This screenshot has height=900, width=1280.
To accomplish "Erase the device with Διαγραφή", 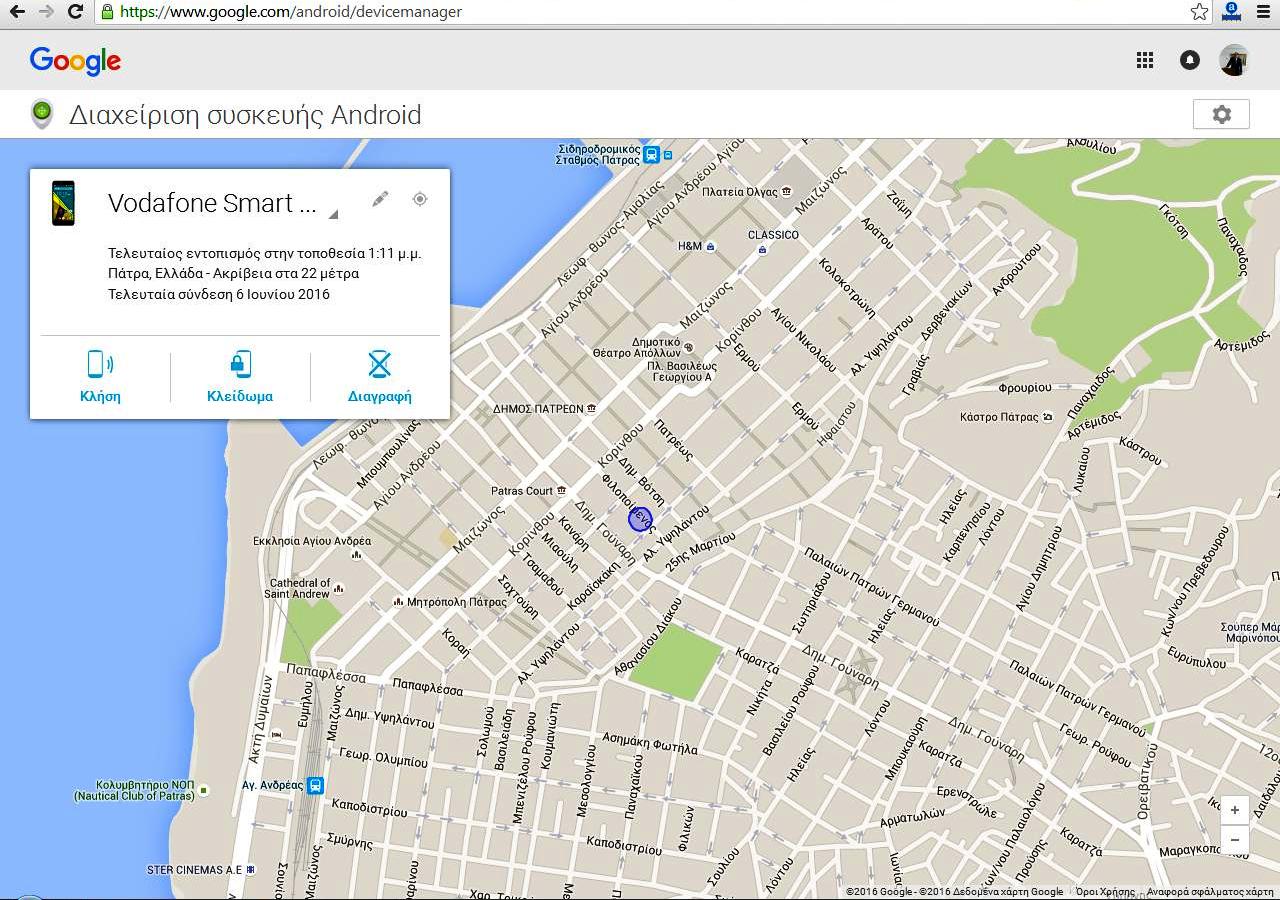I will [x=380, y=377].
